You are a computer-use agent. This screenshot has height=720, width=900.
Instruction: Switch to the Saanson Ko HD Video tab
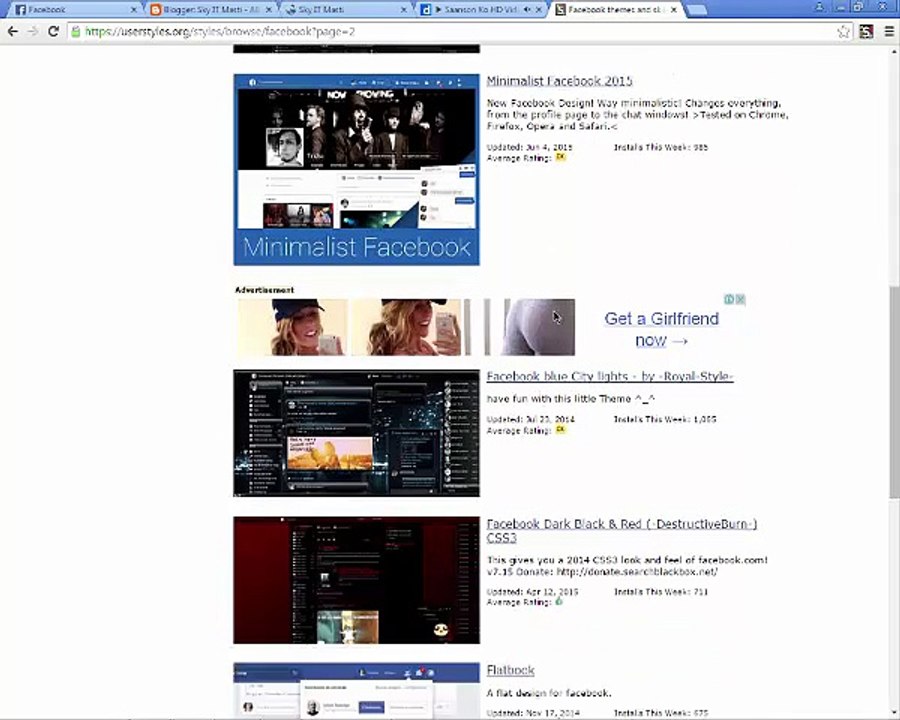[479, 10]
